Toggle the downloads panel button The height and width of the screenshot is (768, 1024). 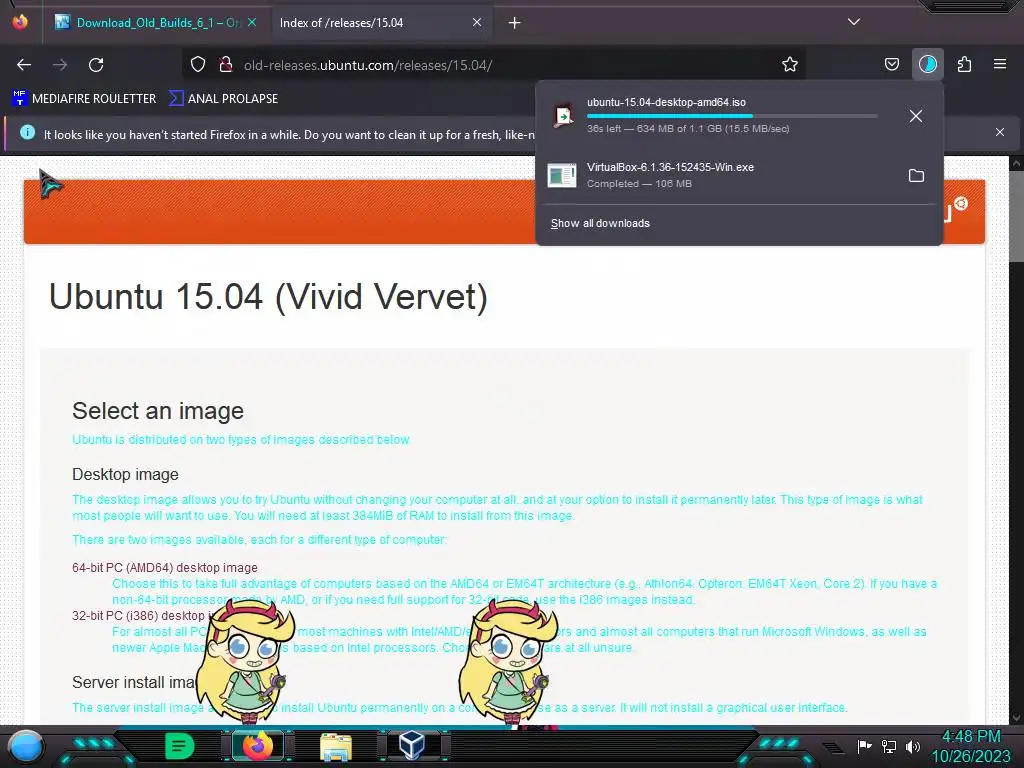coord(927,65)
